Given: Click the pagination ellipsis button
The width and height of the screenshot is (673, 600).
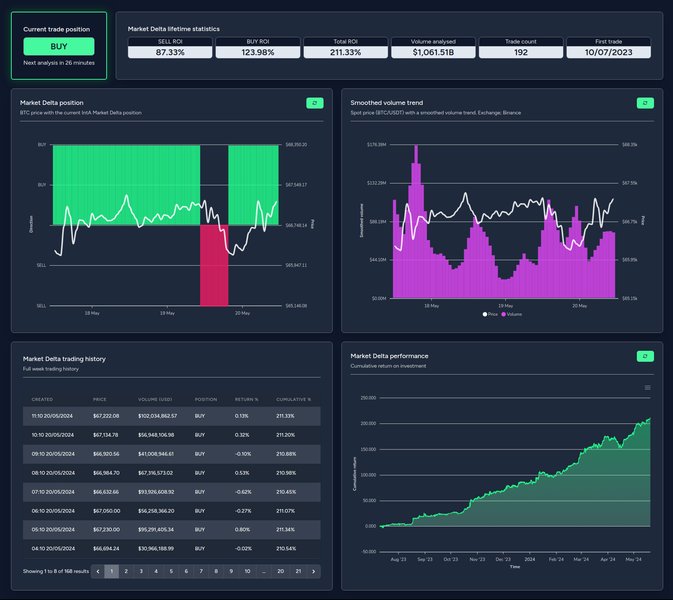Looking at the screenshot, I should click(x=264, y=571).
